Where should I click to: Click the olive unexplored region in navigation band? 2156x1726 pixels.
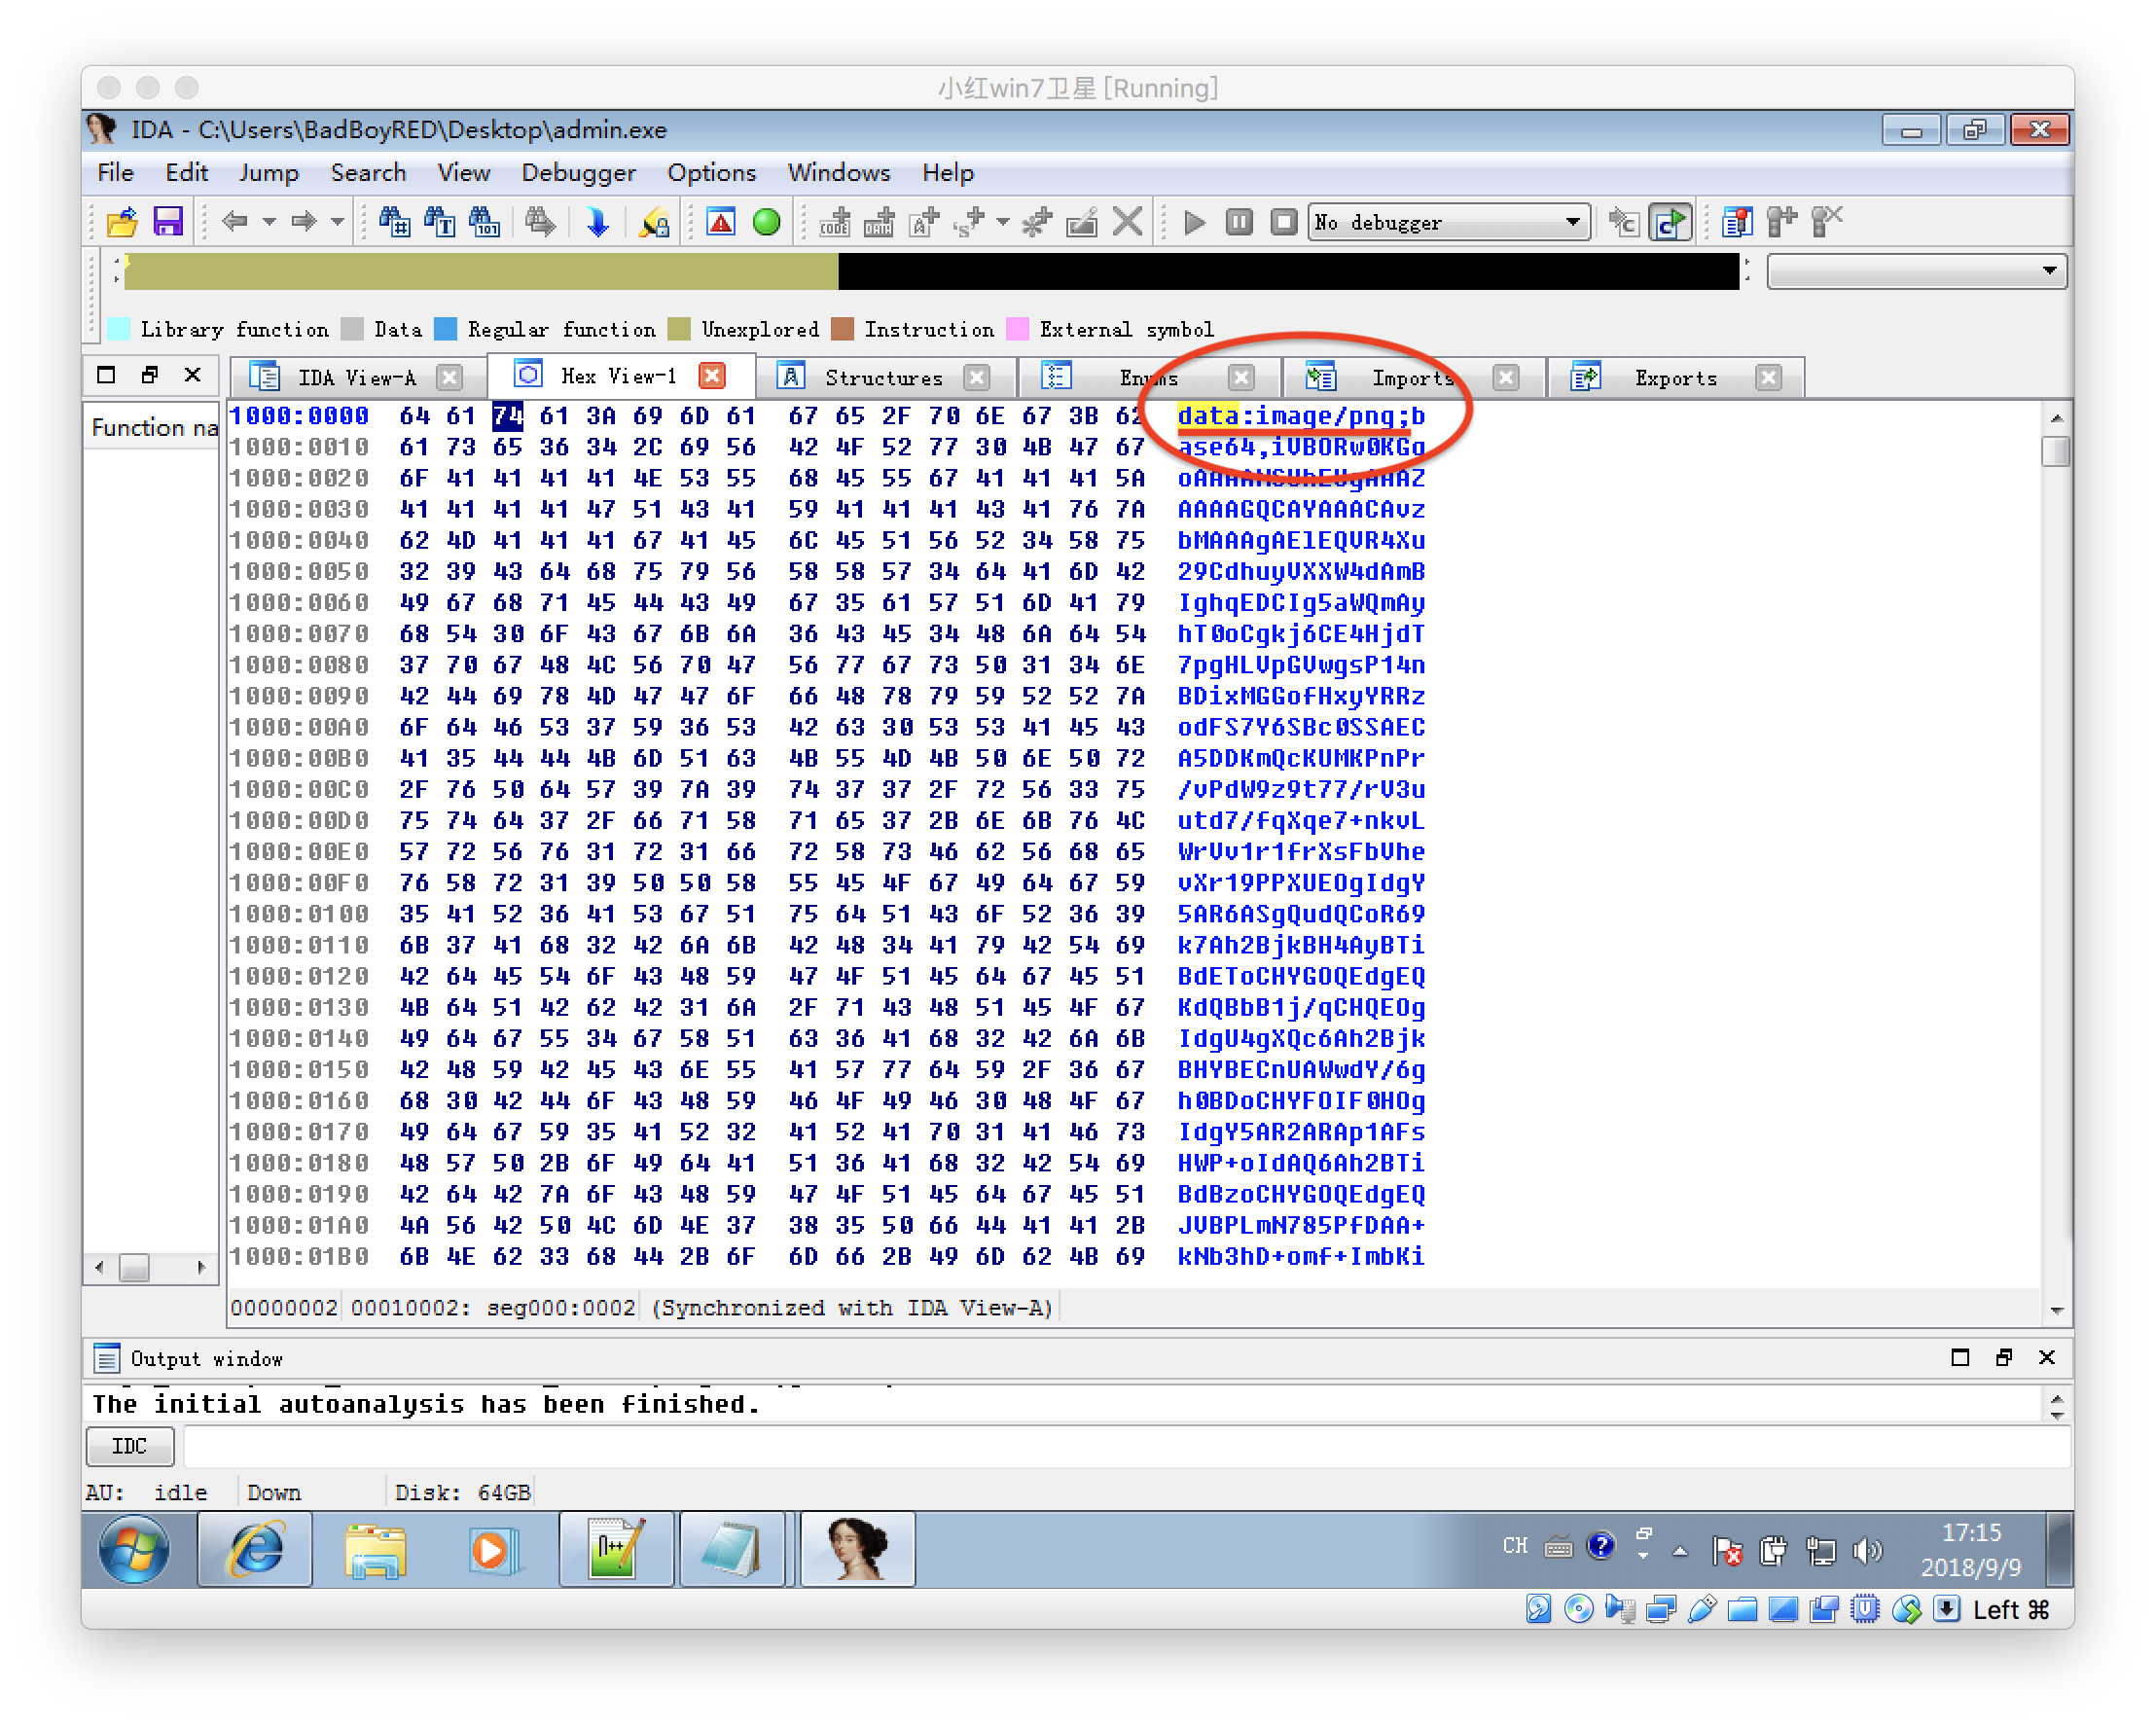click(480, 271)
